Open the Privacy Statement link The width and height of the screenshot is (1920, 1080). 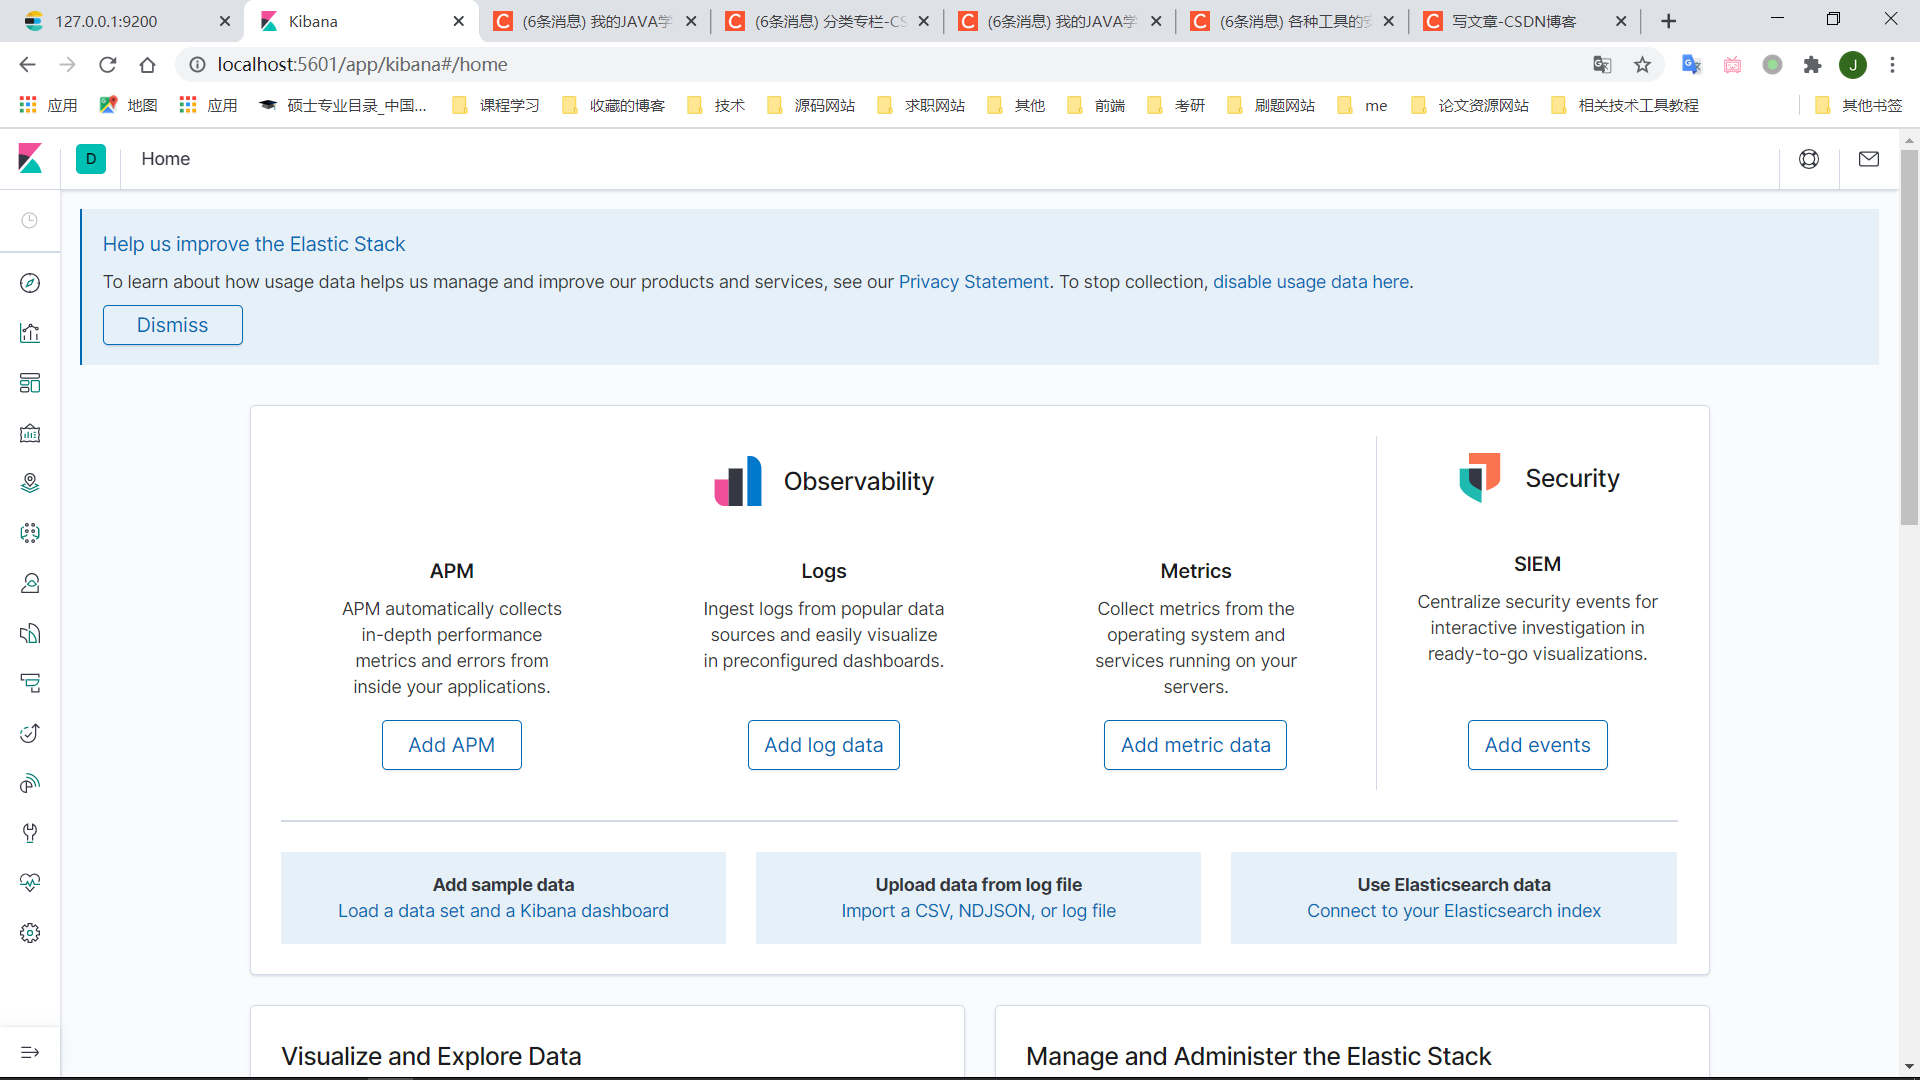(x=973, y=282)
